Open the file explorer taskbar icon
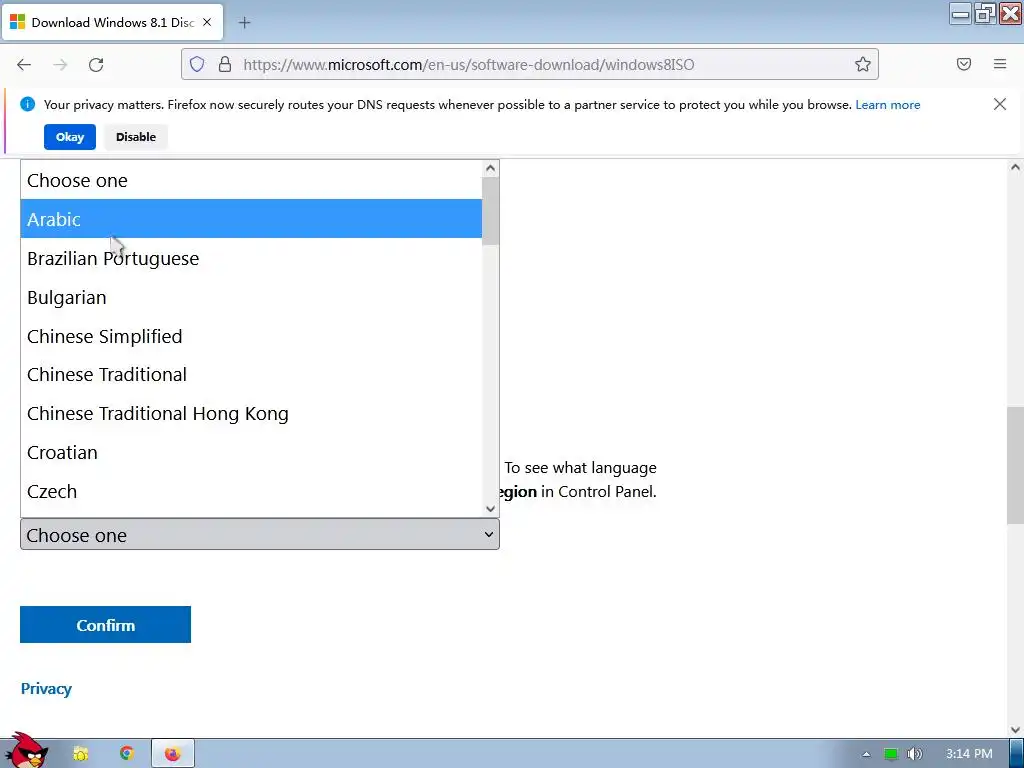1024x768 pixels. [x=80, y=754]
